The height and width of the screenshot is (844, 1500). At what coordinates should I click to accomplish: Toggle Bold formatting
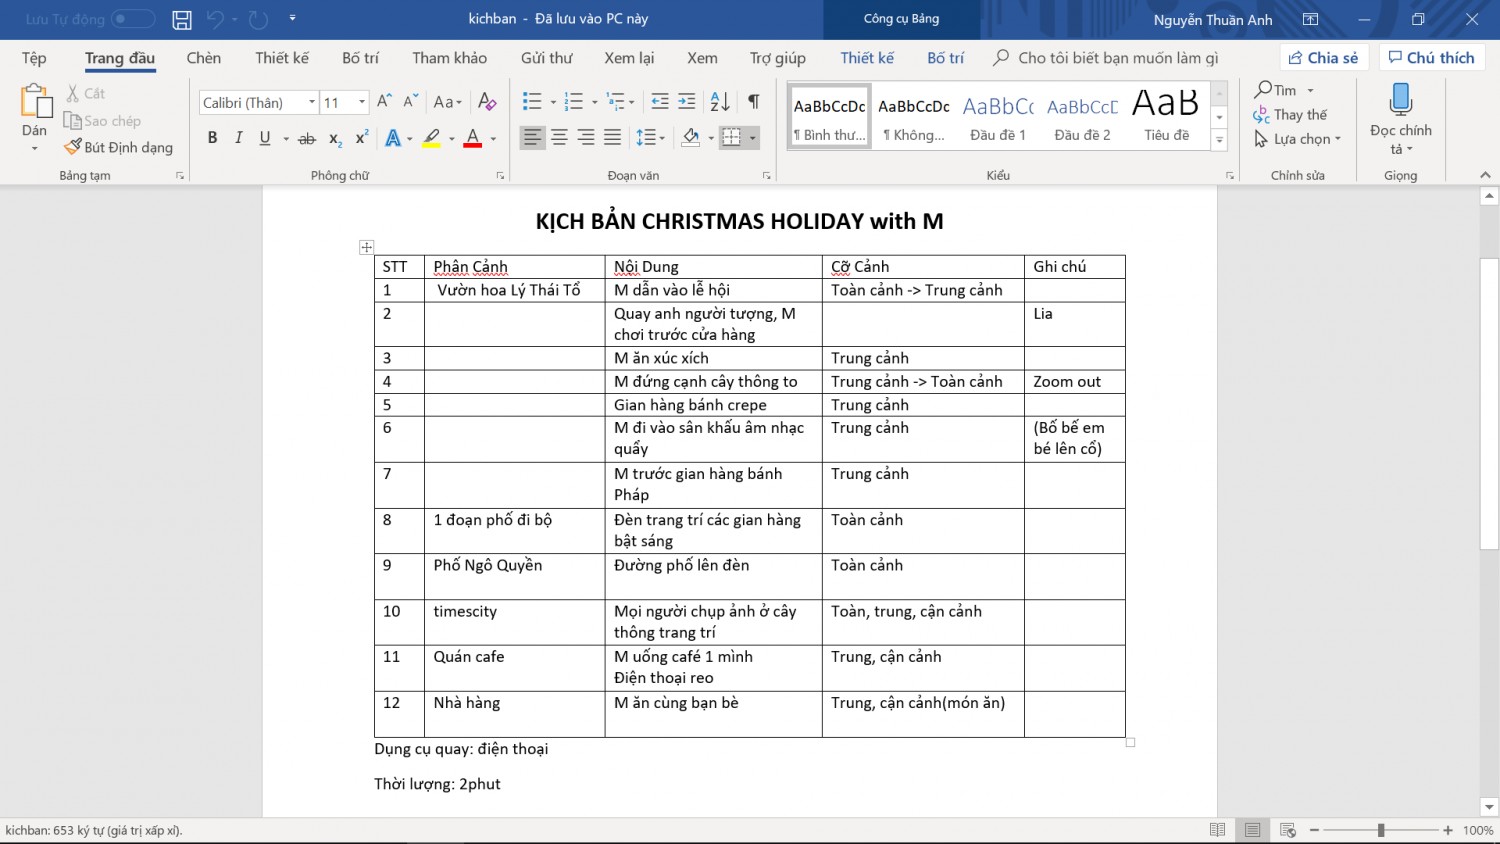pyautogui.click(x=212, y=138)
